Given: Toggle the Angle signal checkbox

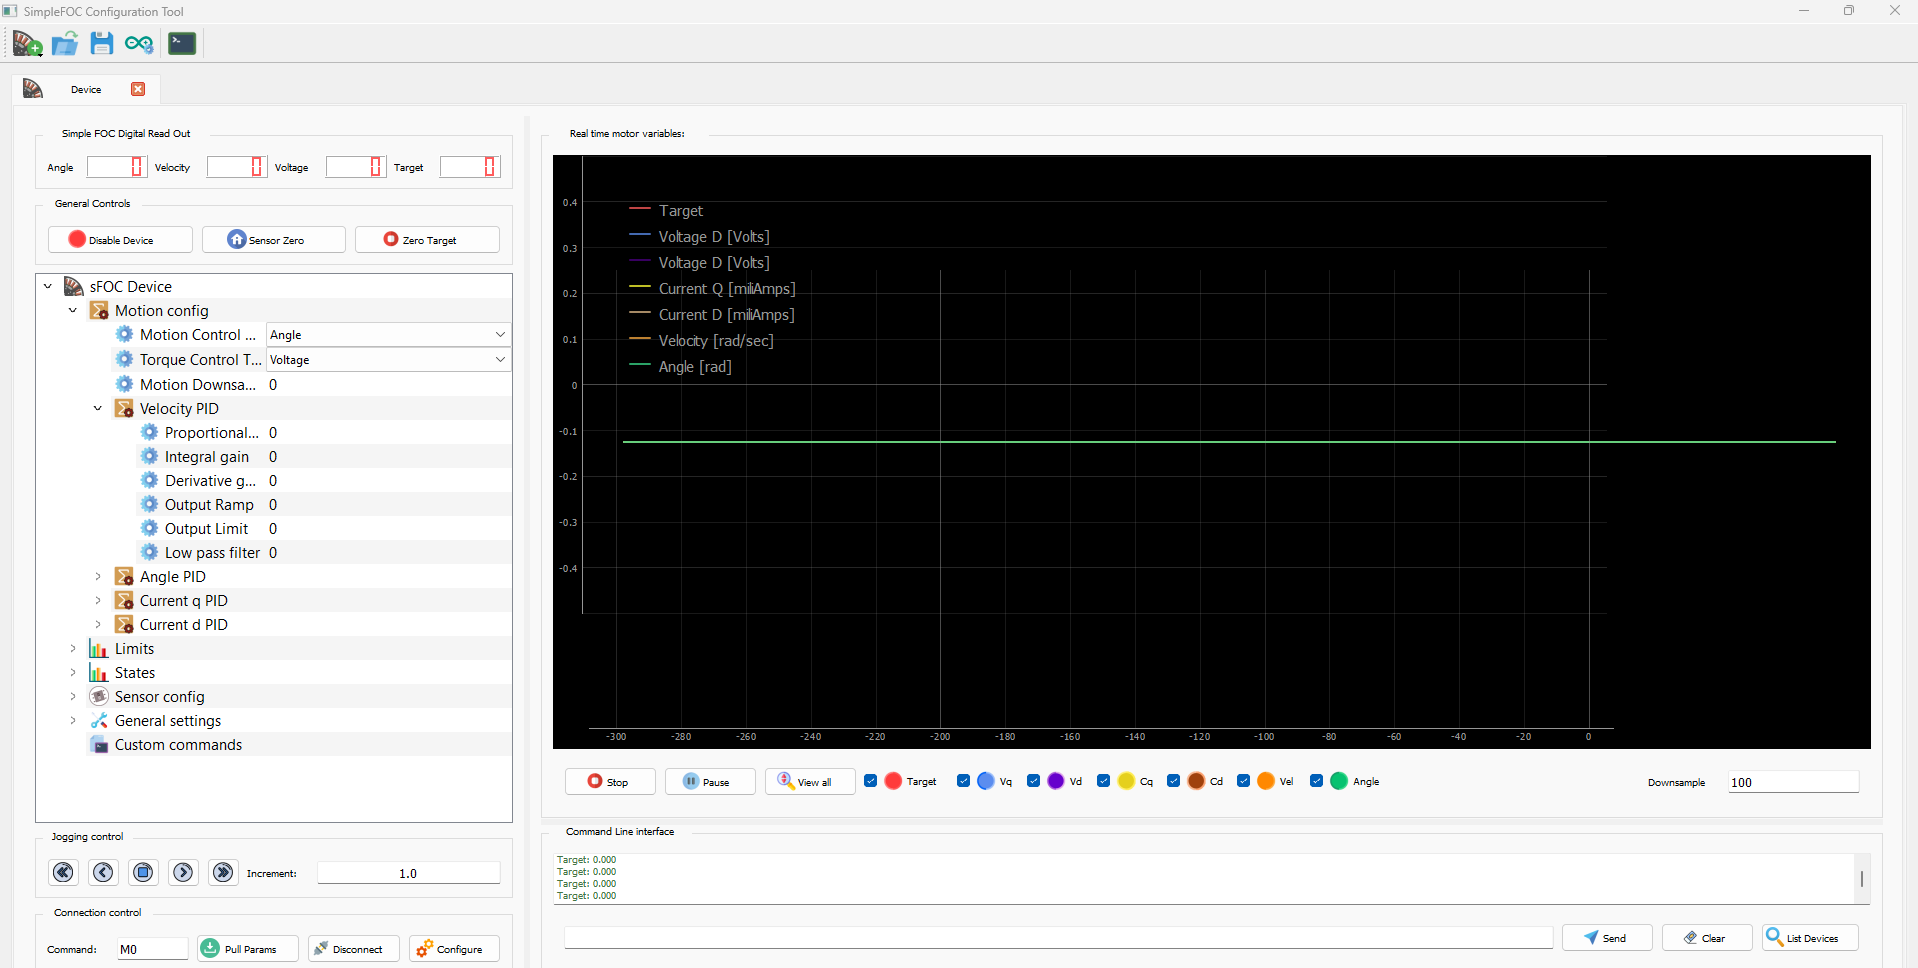Looking at the screenshot, I should pos(1316,781).
